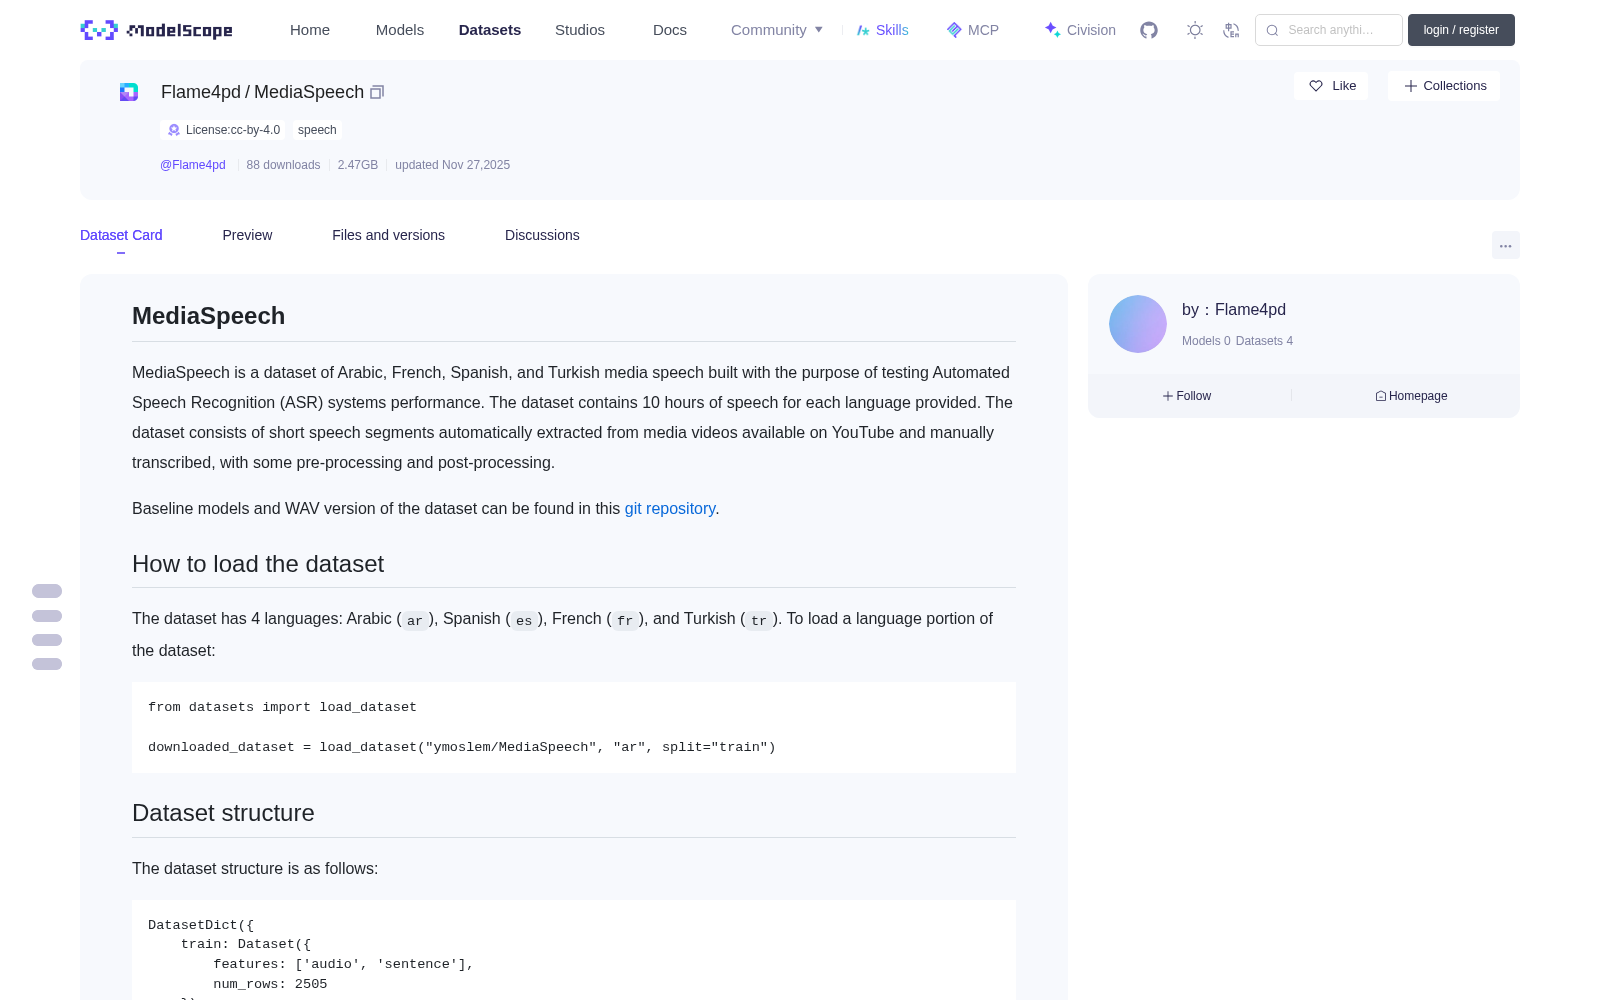Click the 'Datasets 4' count text
This screenshot has width=1600, height=1000.
click(x=1264, y=341)
